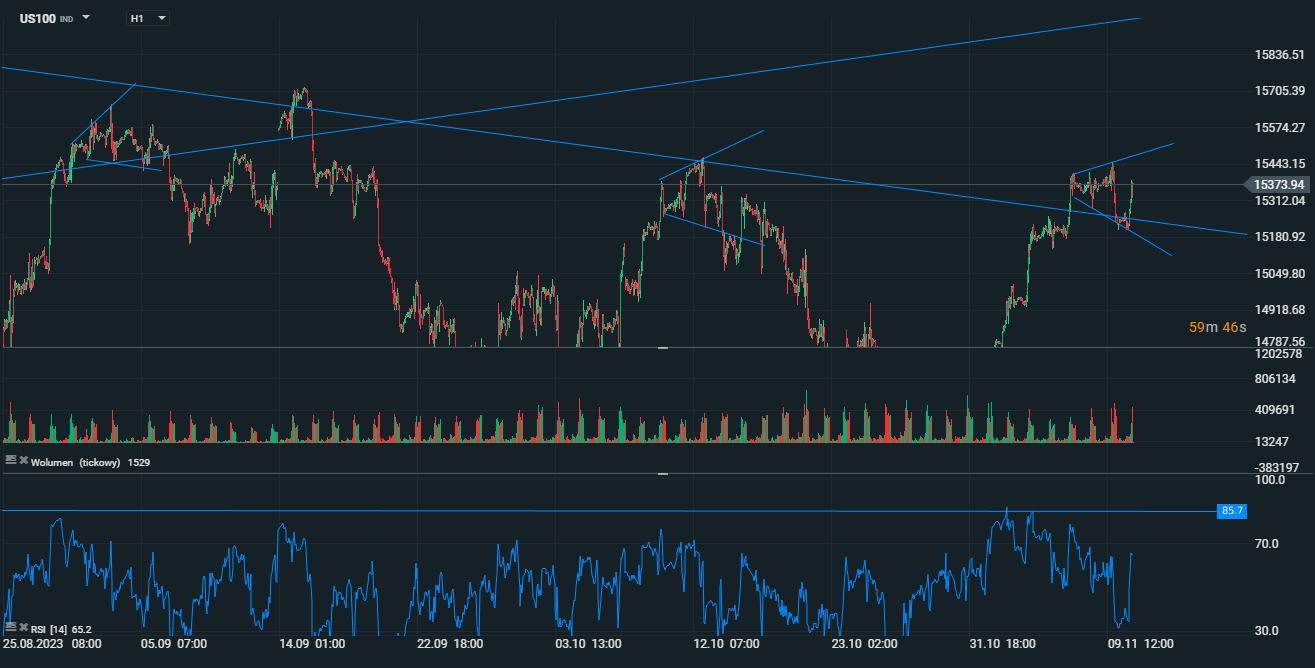The image size is (1315, 668).
Task: Click the 25.08.2023 08:00 date label
Action: (x=52, y=643)
